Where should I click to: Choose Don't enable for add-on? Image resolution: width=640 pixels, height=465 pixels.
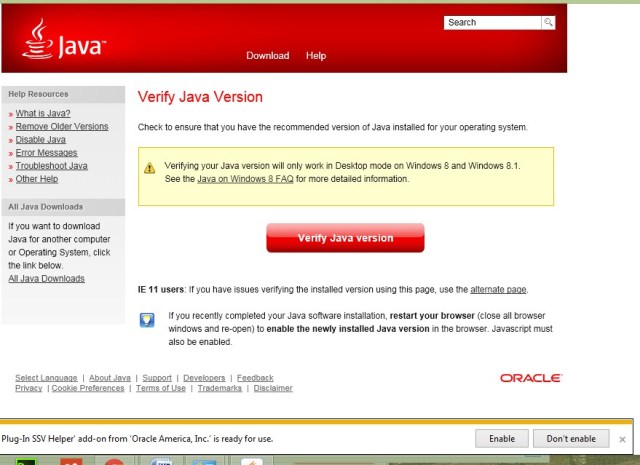click(x=571, y=438)
